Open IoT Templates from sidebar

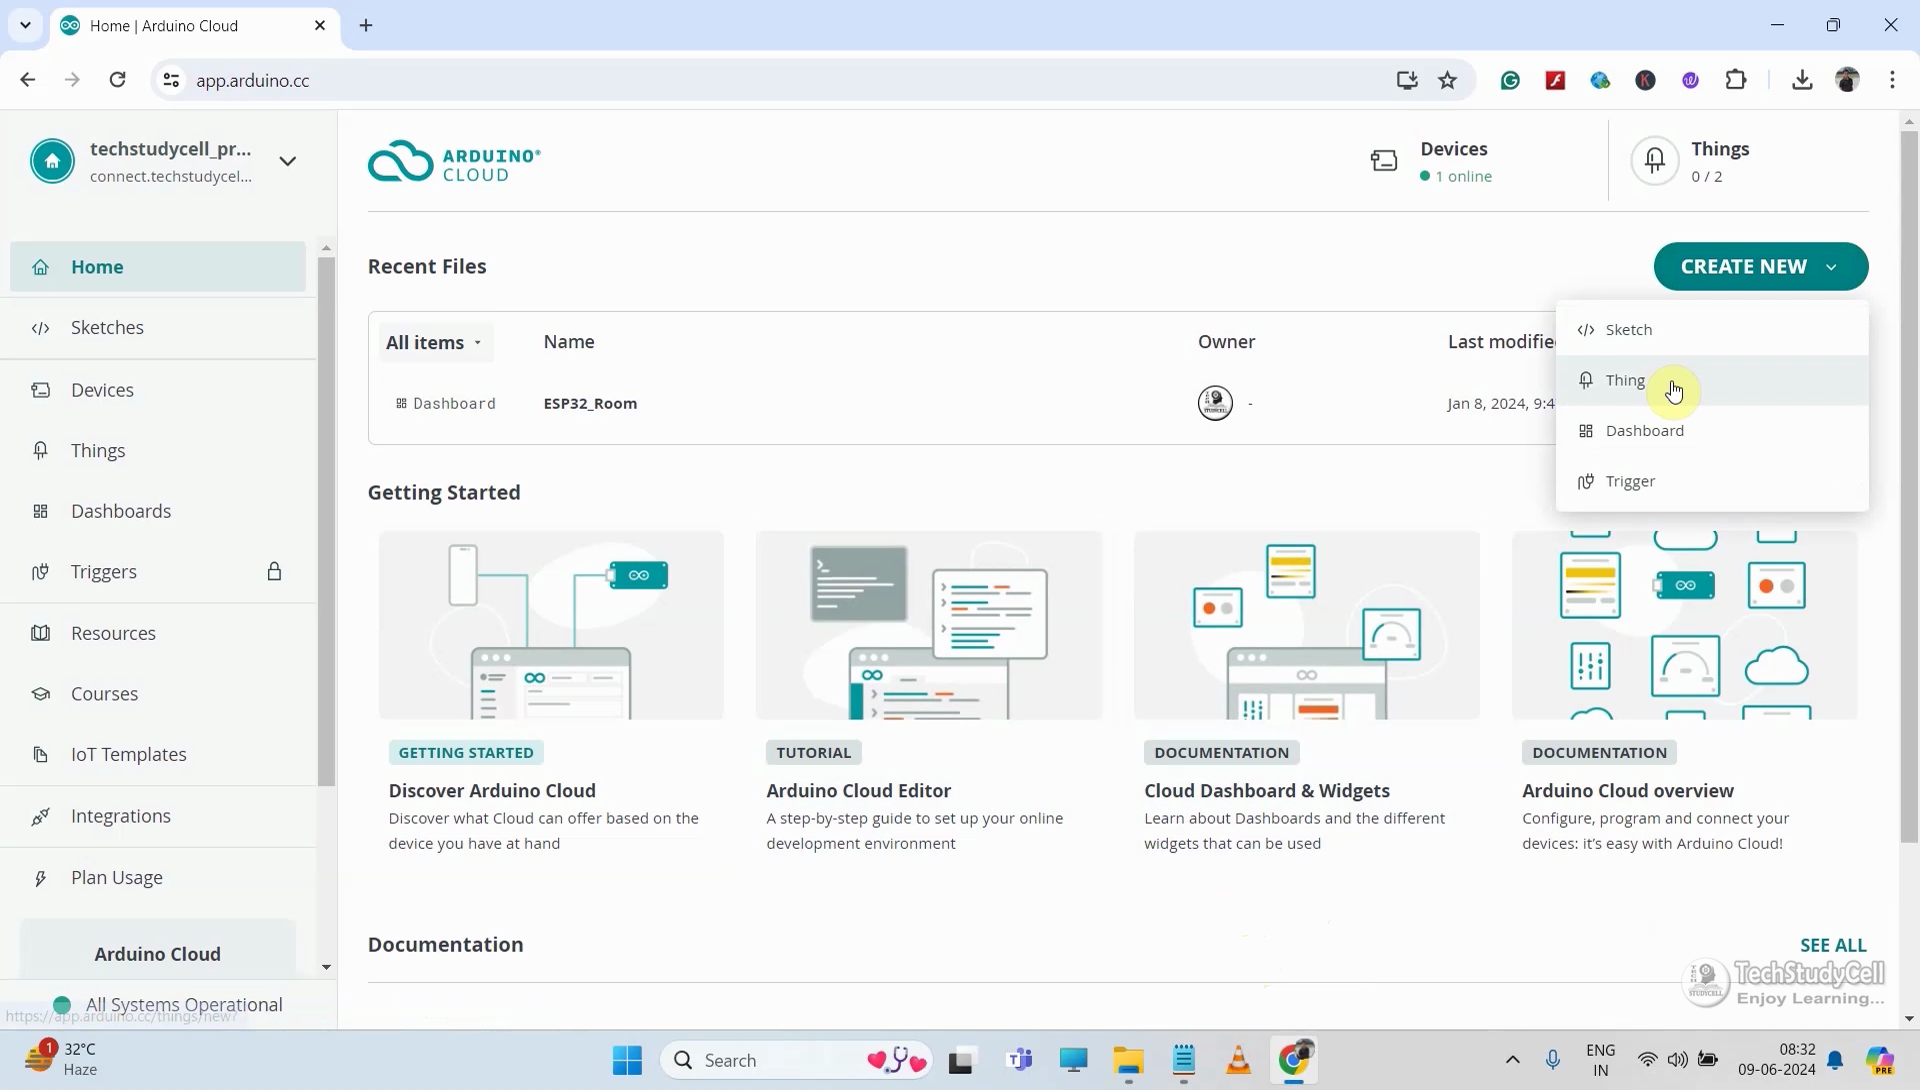128,754
